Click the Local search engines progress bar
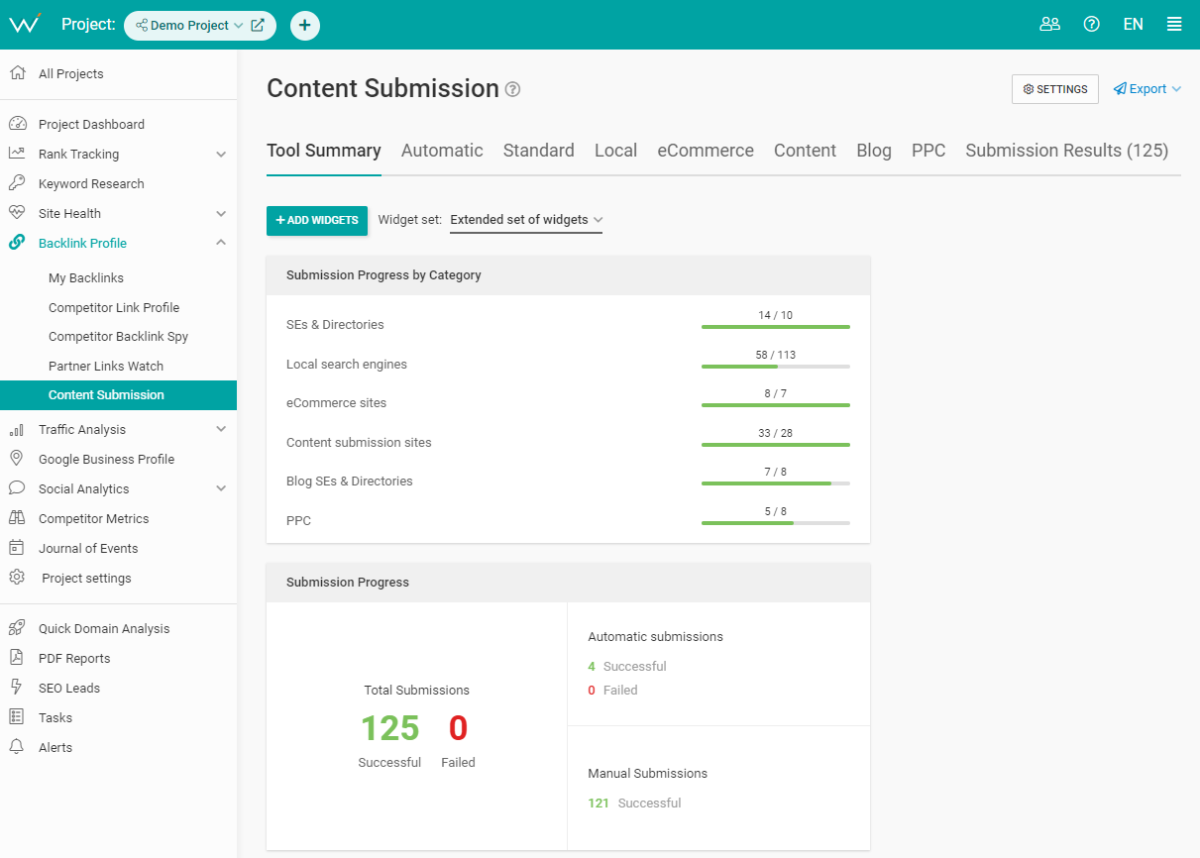 pos(775,367)
